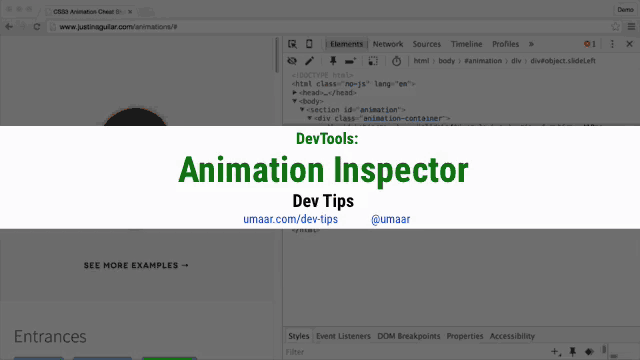Select the html class no-js line

[353, 84]
